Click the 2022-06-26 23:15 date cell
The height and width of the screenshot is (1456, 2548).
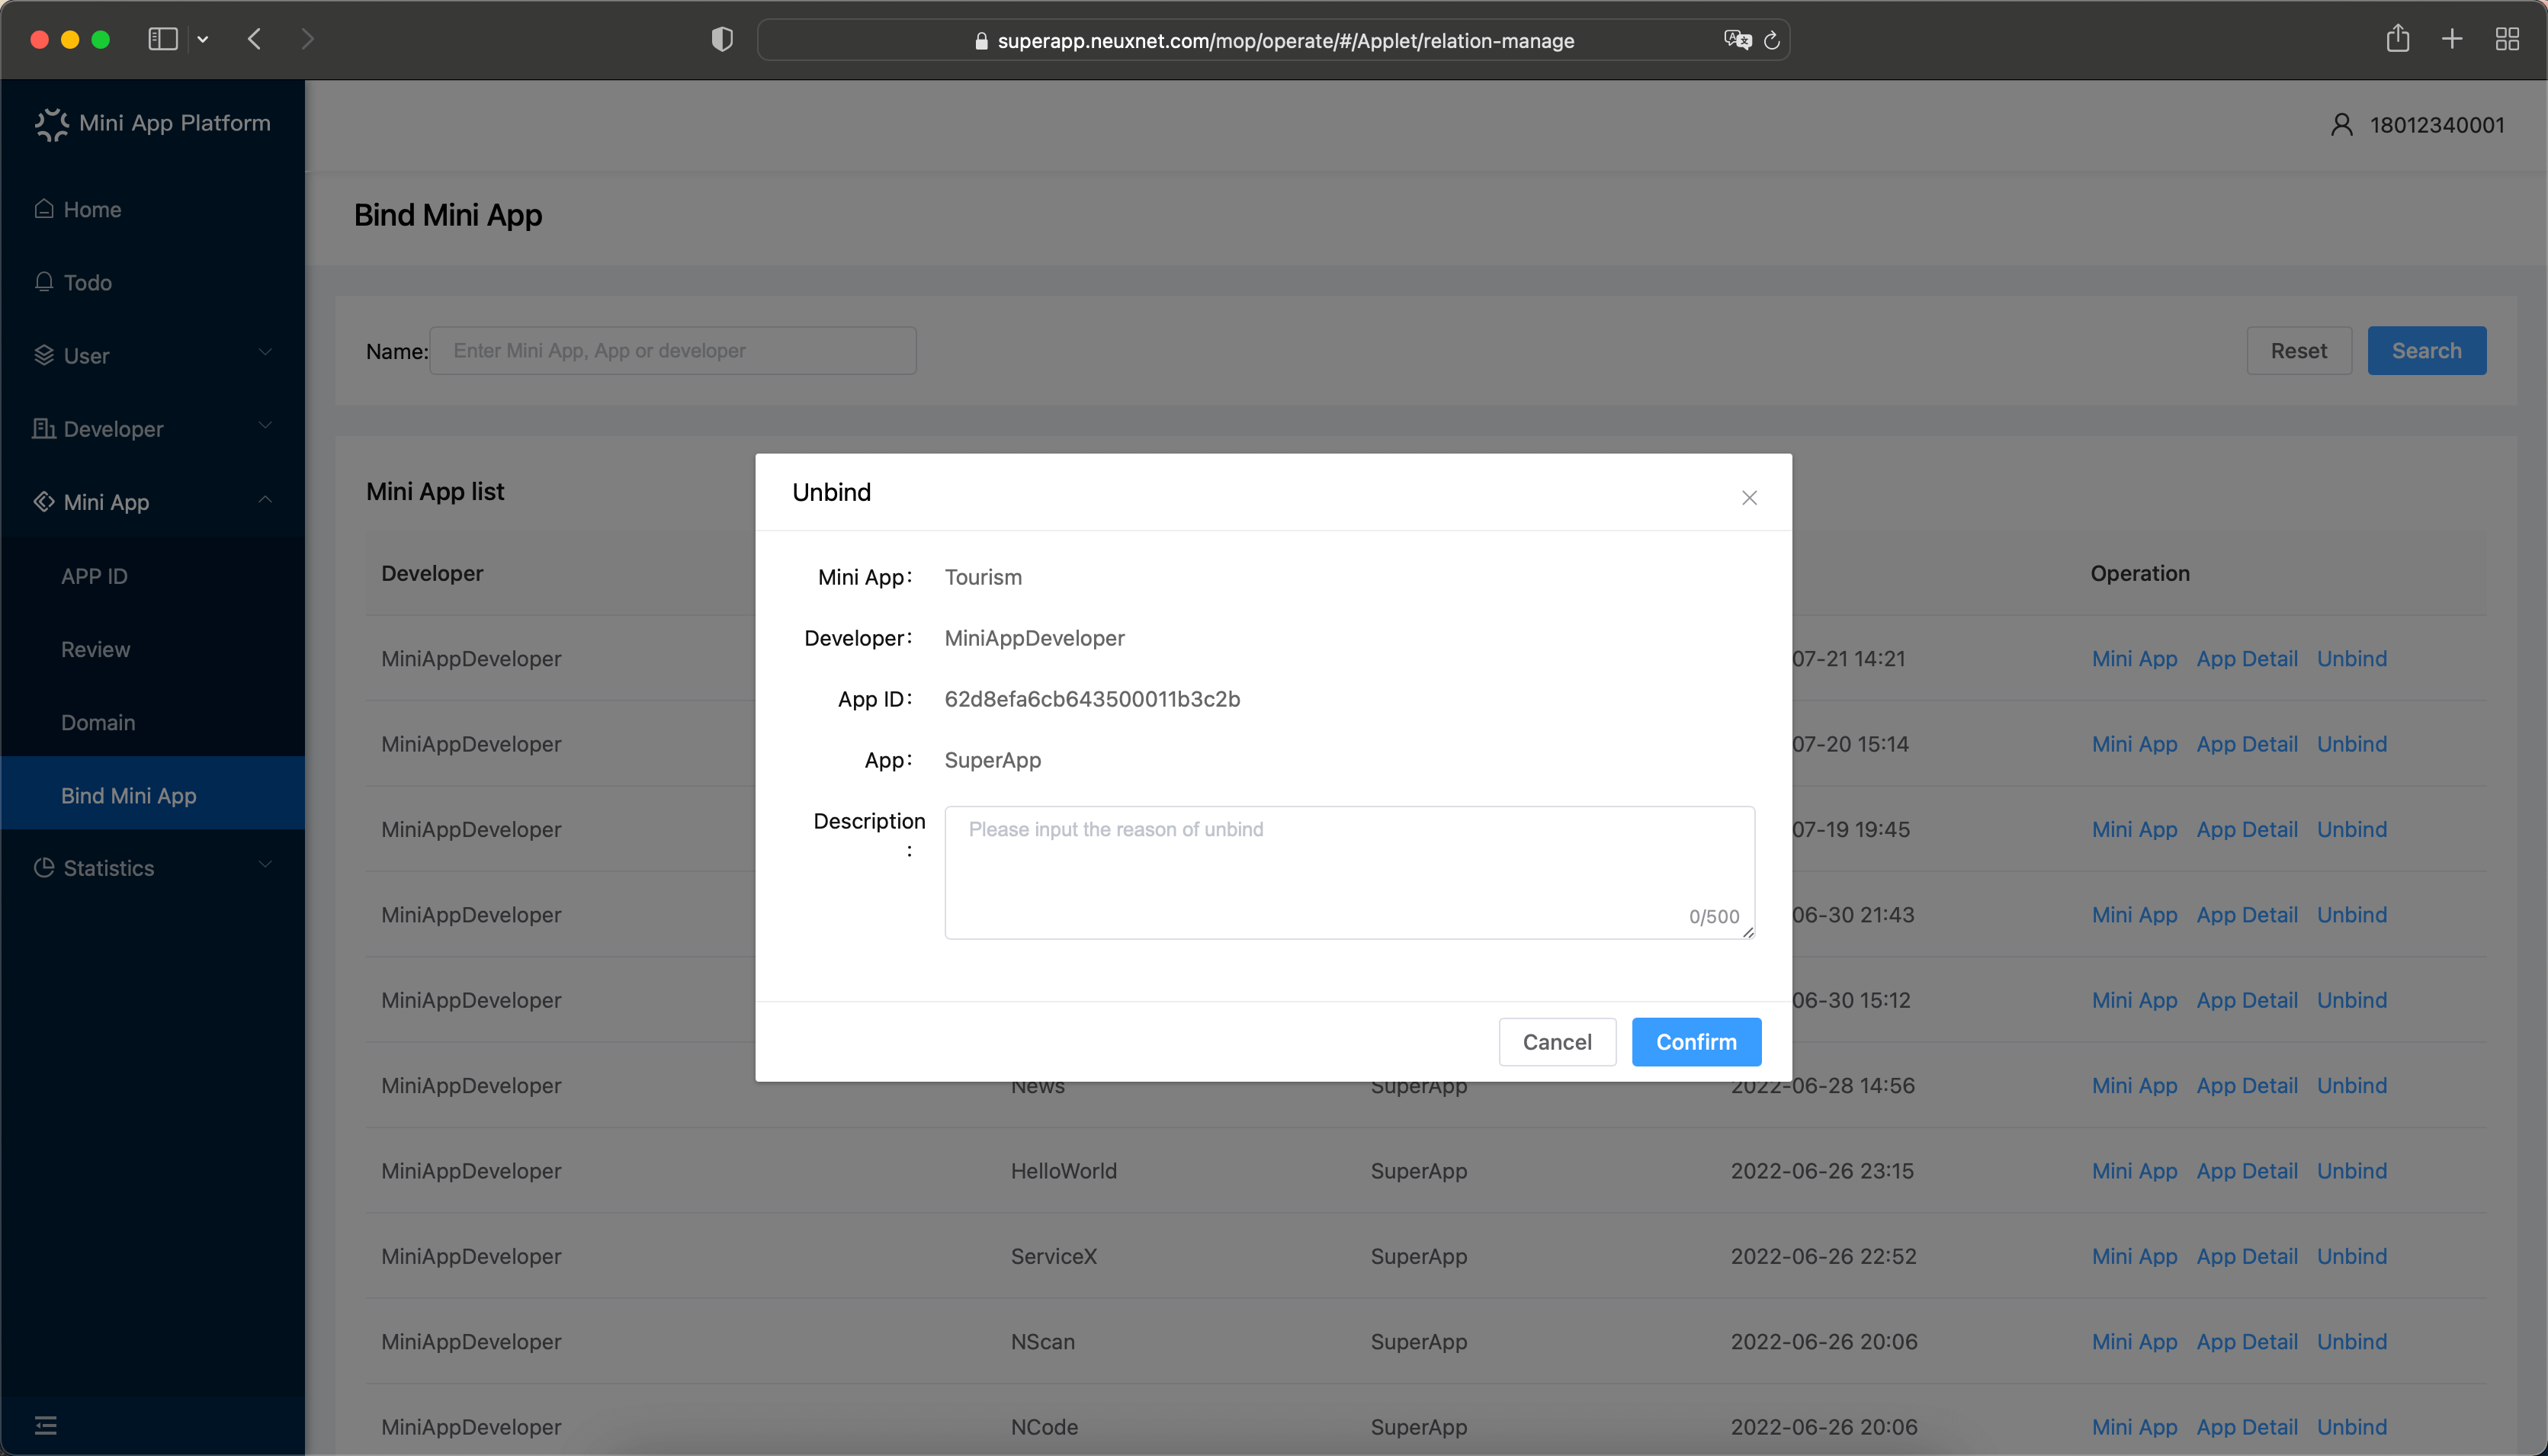tap(1822, 1171)
